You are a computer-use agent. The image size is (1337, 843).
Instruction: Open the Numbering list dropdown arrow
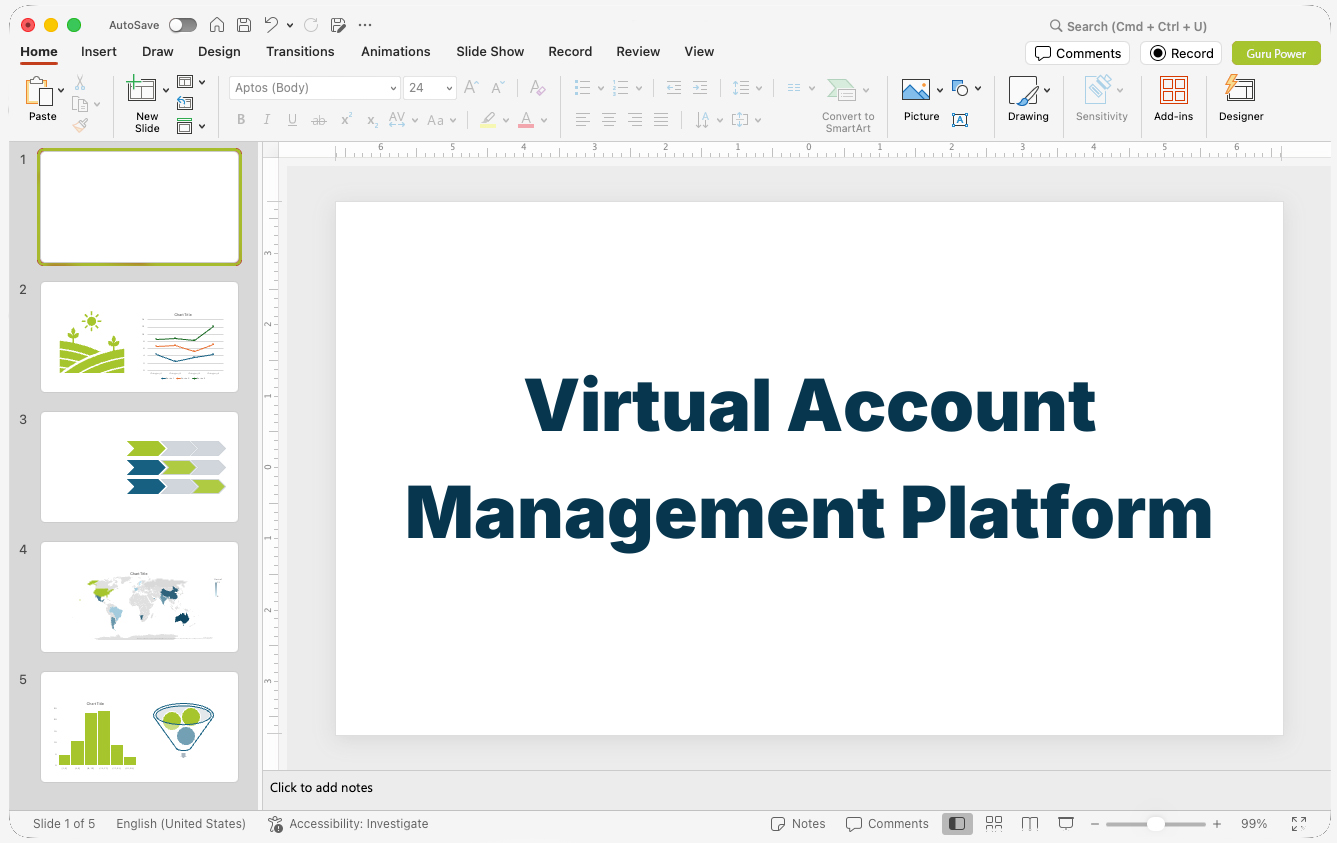tap(639, 88)
